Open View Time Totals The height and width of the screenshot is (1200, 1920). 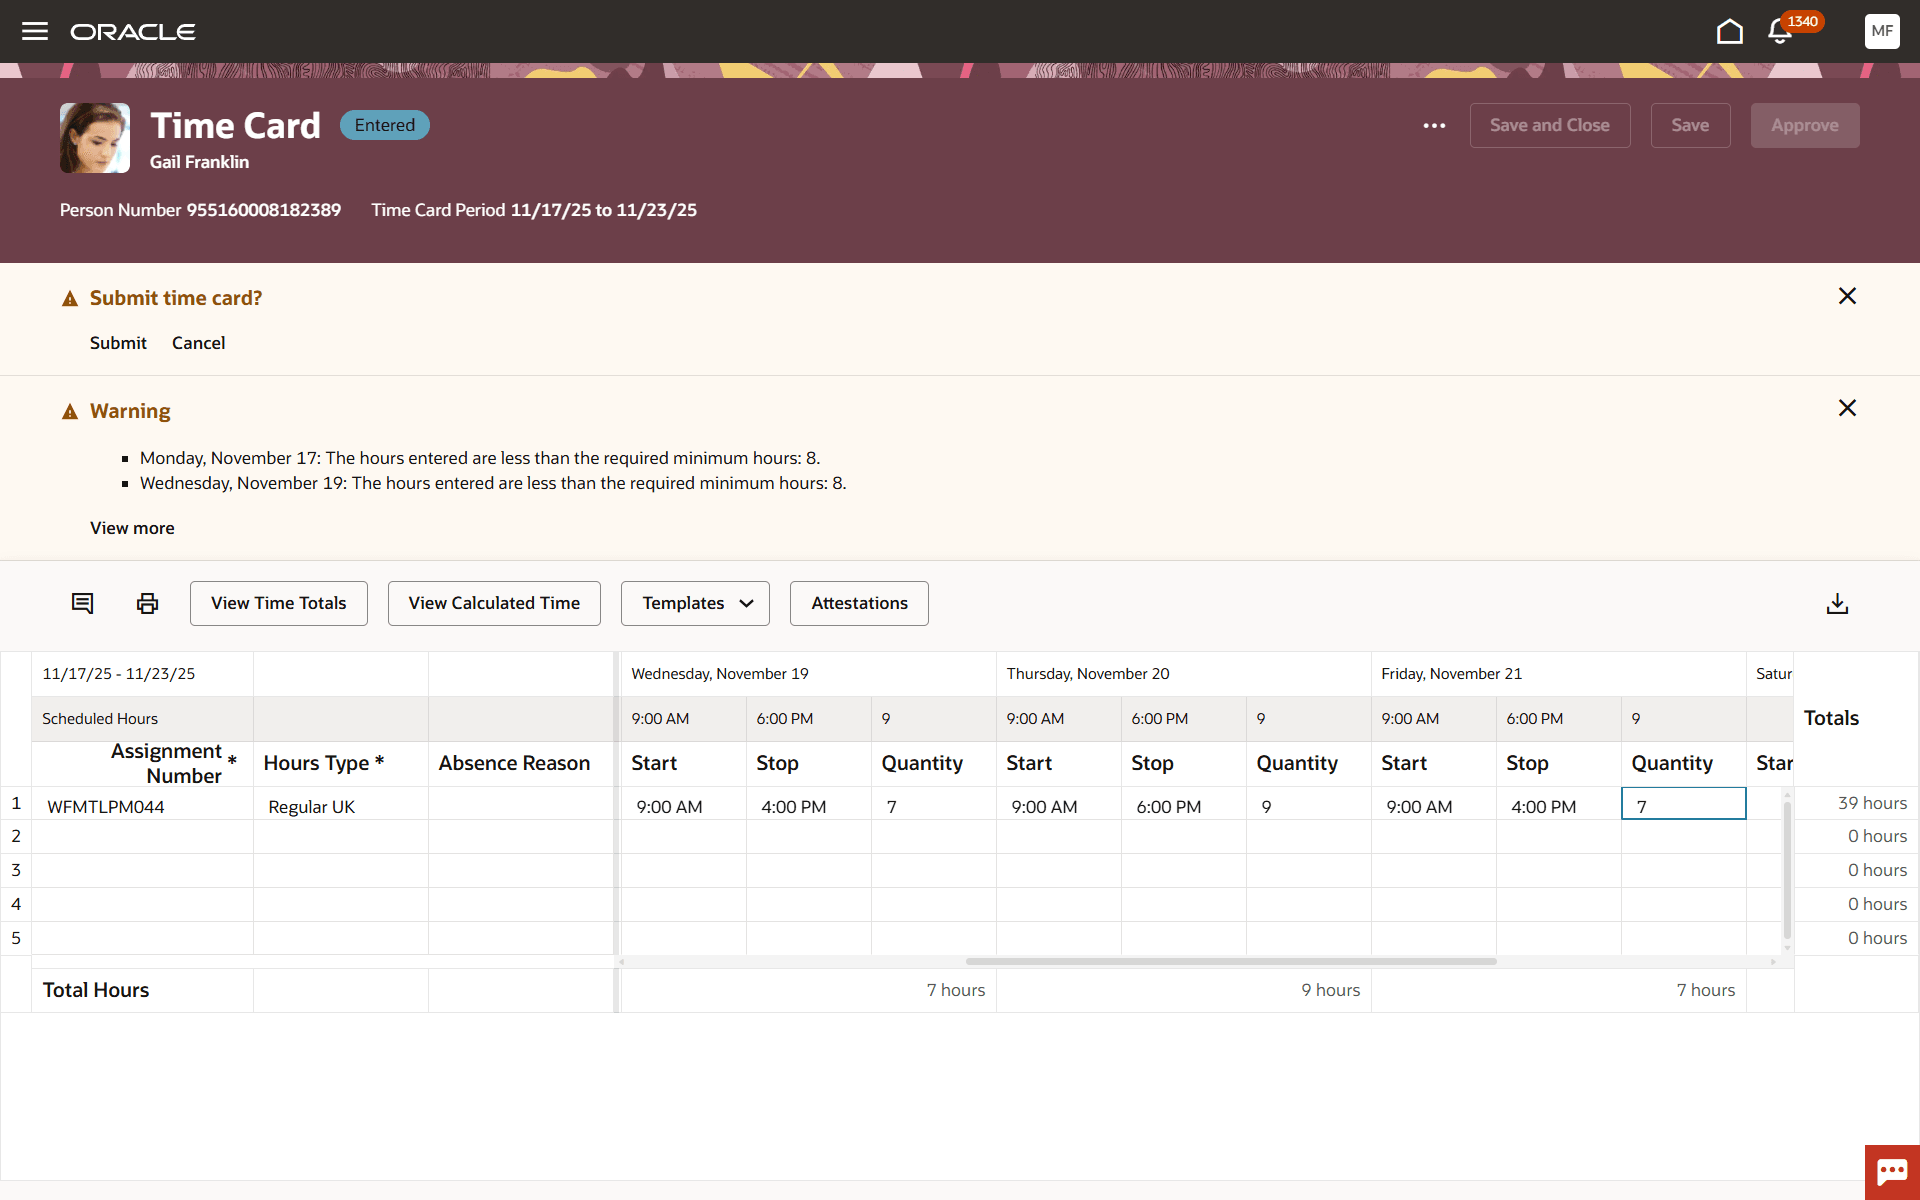278,603
